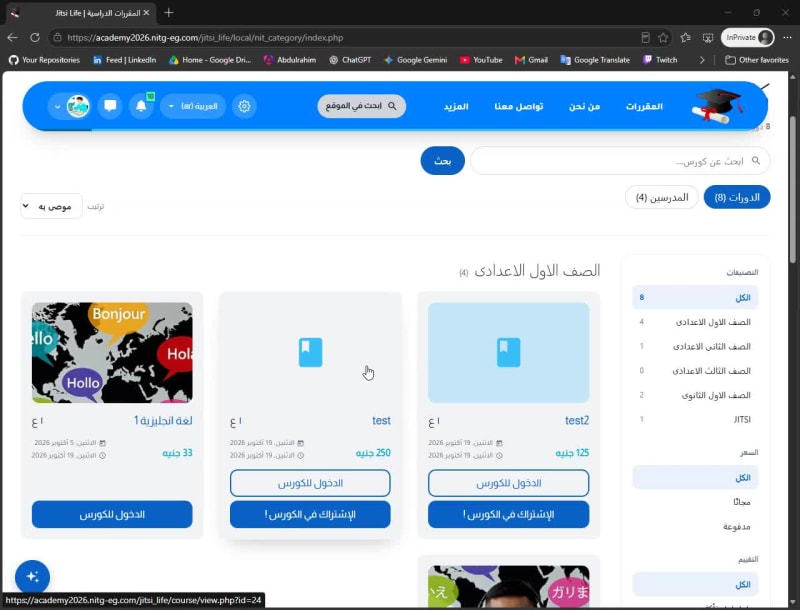Filter by الصف الثالث الاعدادى category
The height and width of the screenshot is (610, 800).
click(695, 371)
